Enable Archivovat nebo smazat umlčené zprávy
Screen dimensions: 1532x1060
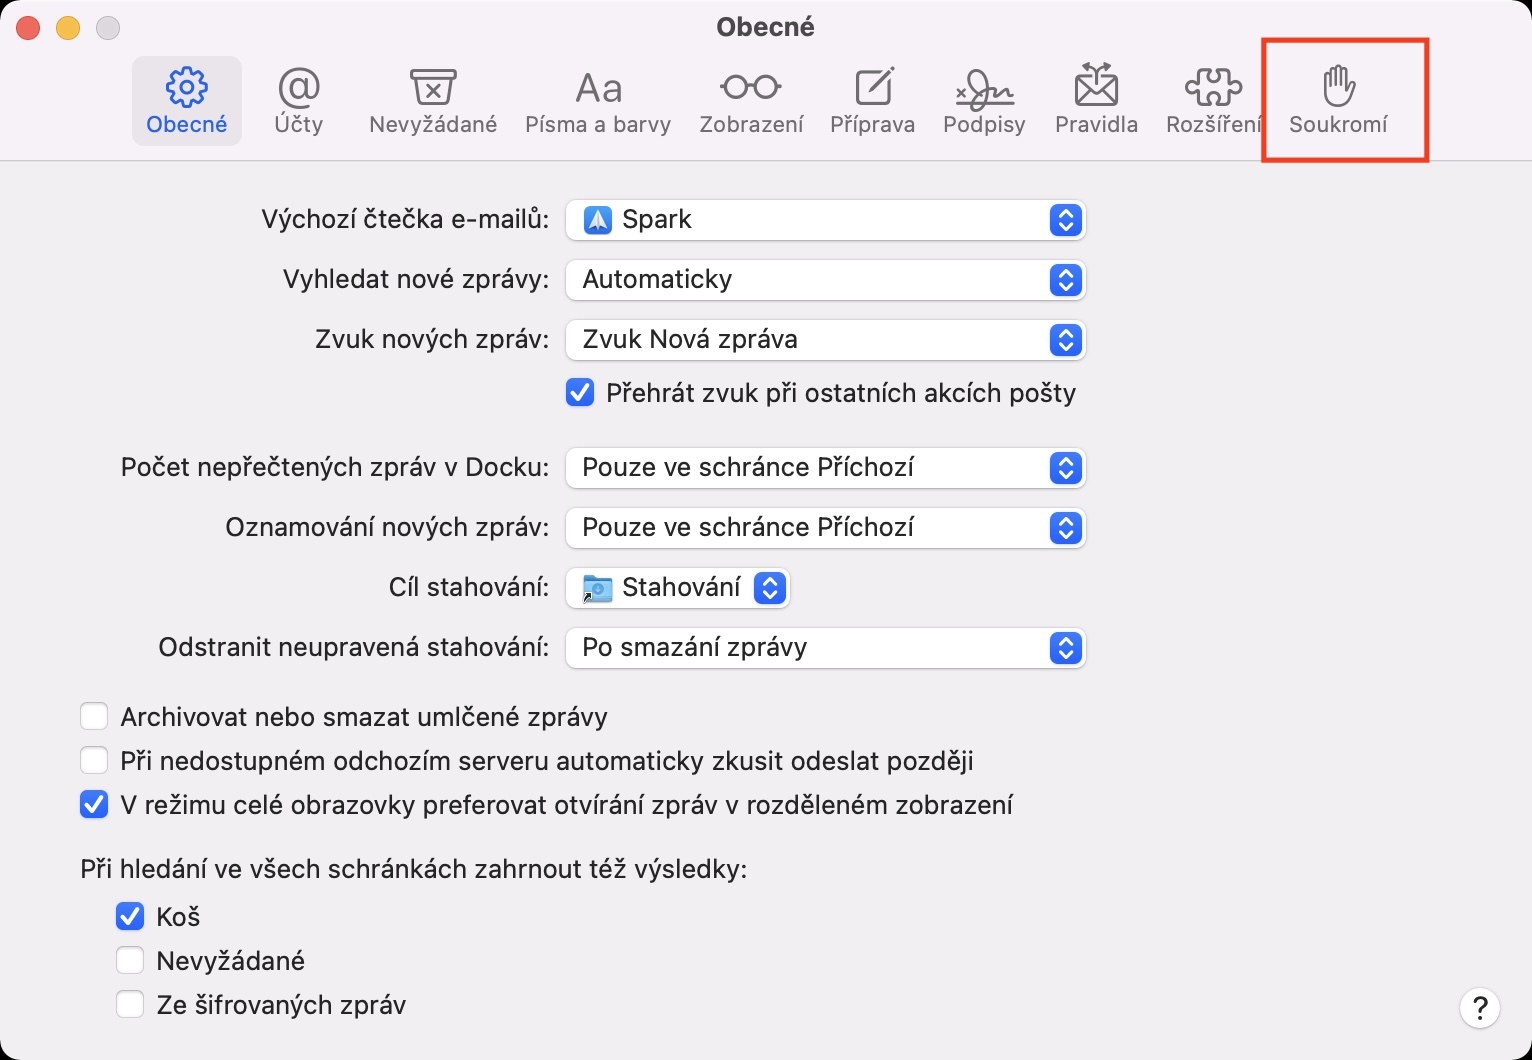(x=94, y=717)
